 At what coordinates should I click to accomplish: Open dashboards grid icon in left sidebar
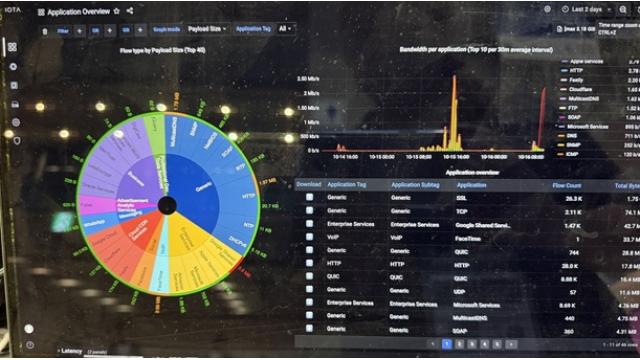[x=12, y=47]
